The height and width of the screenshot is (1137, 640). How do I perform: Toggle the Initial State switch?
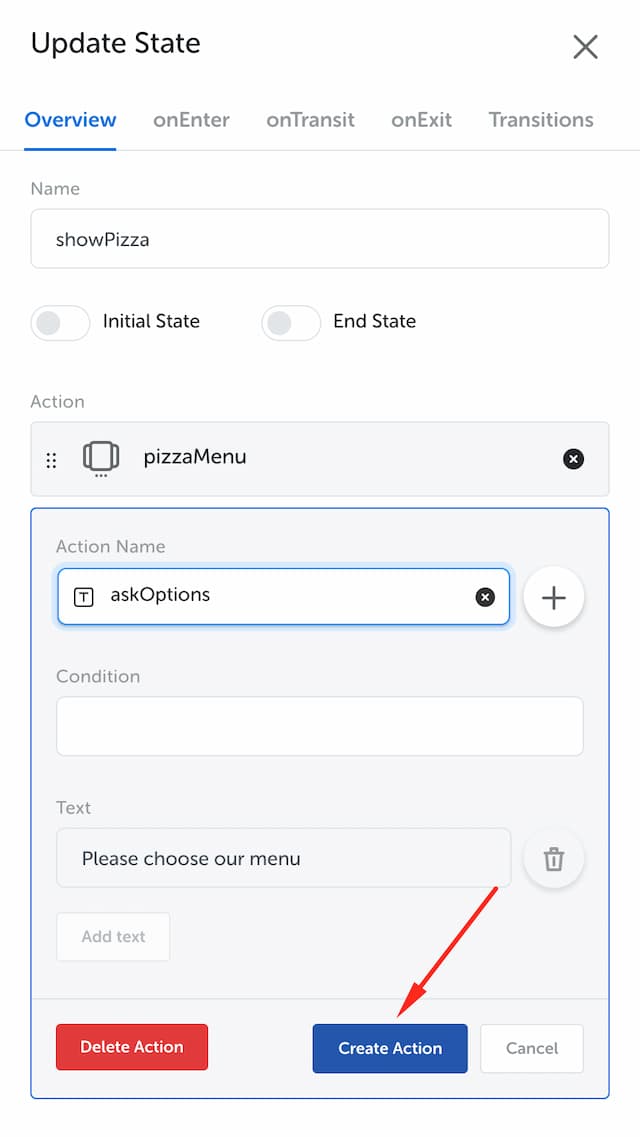[60, 323]
